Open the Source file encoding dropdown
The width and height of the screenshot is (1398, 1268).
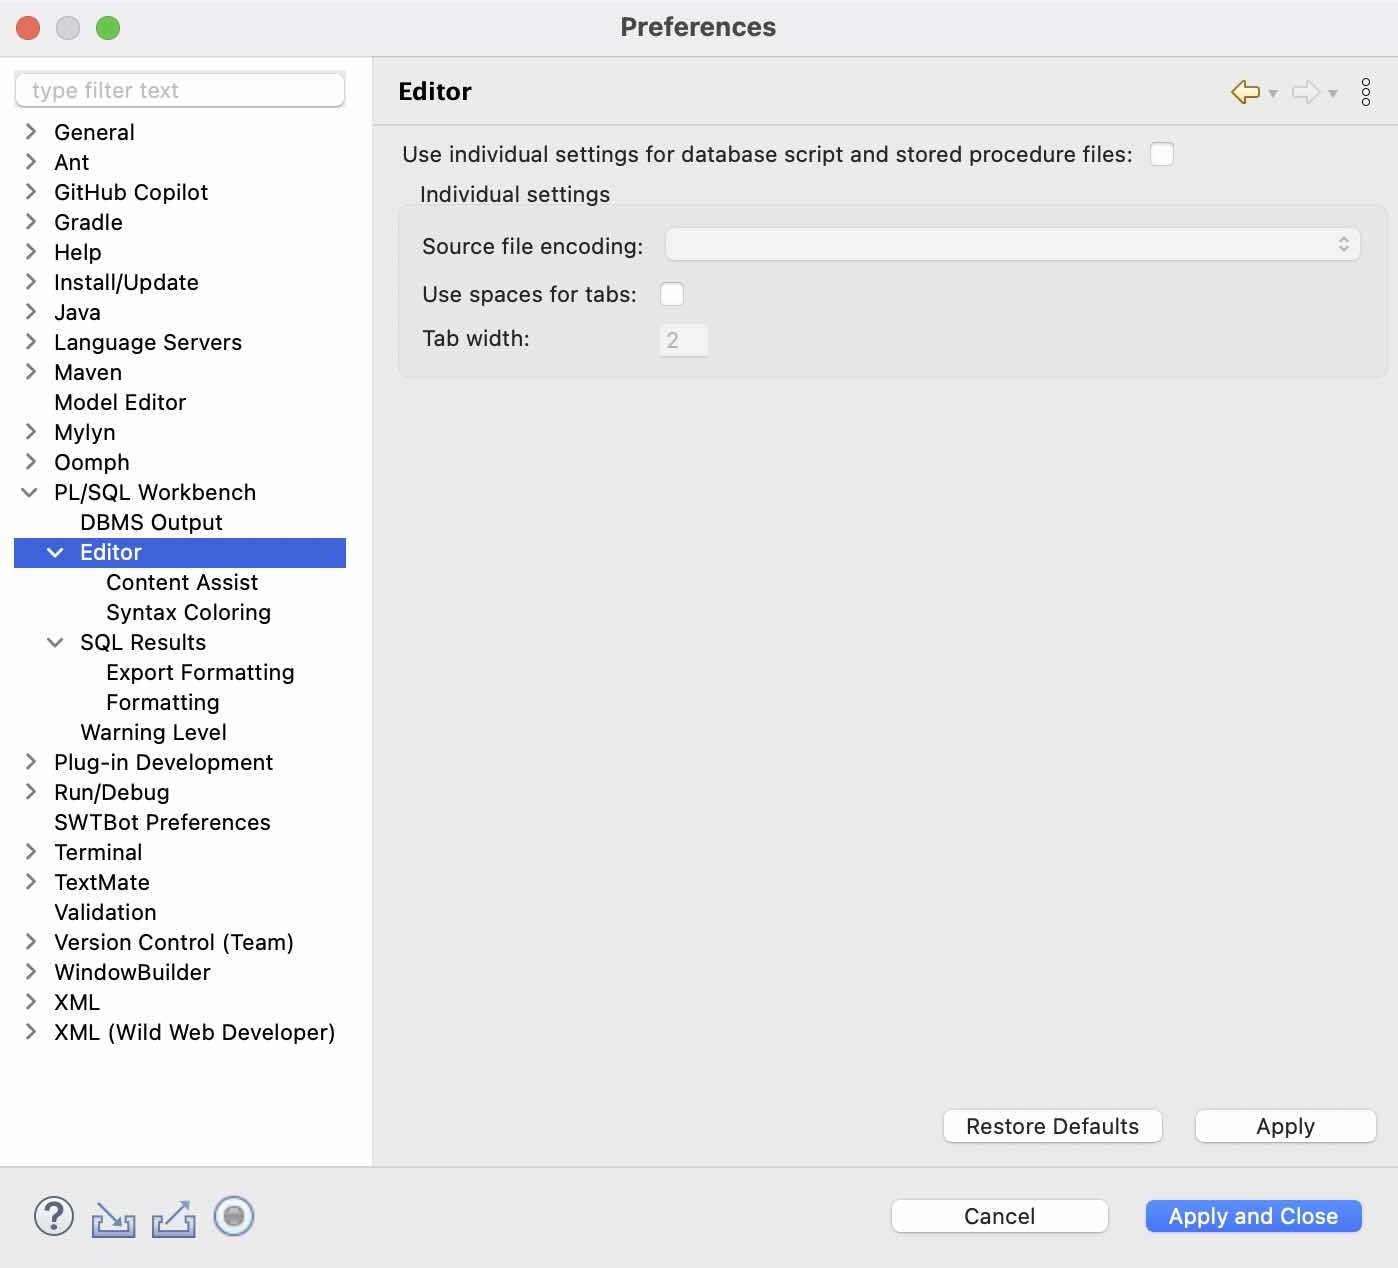tap(1343, 244)
